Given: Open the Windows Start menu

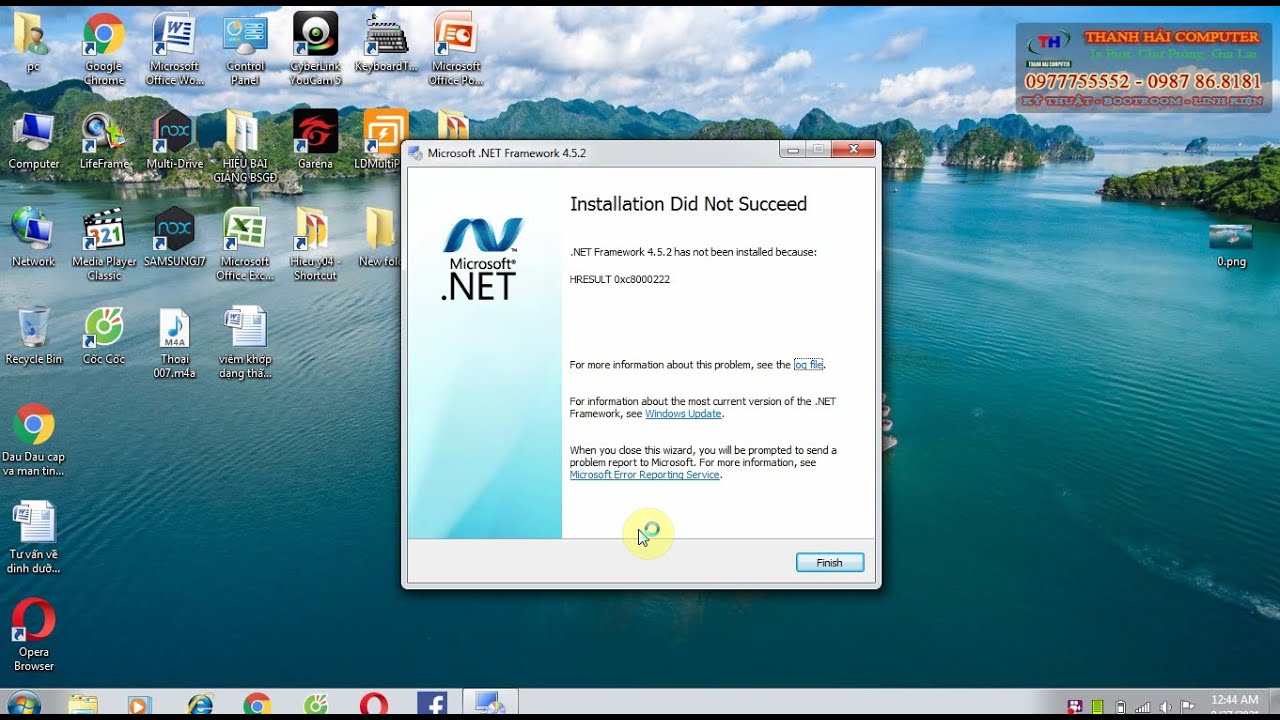Looking at the screenshot, I should 24,705.
